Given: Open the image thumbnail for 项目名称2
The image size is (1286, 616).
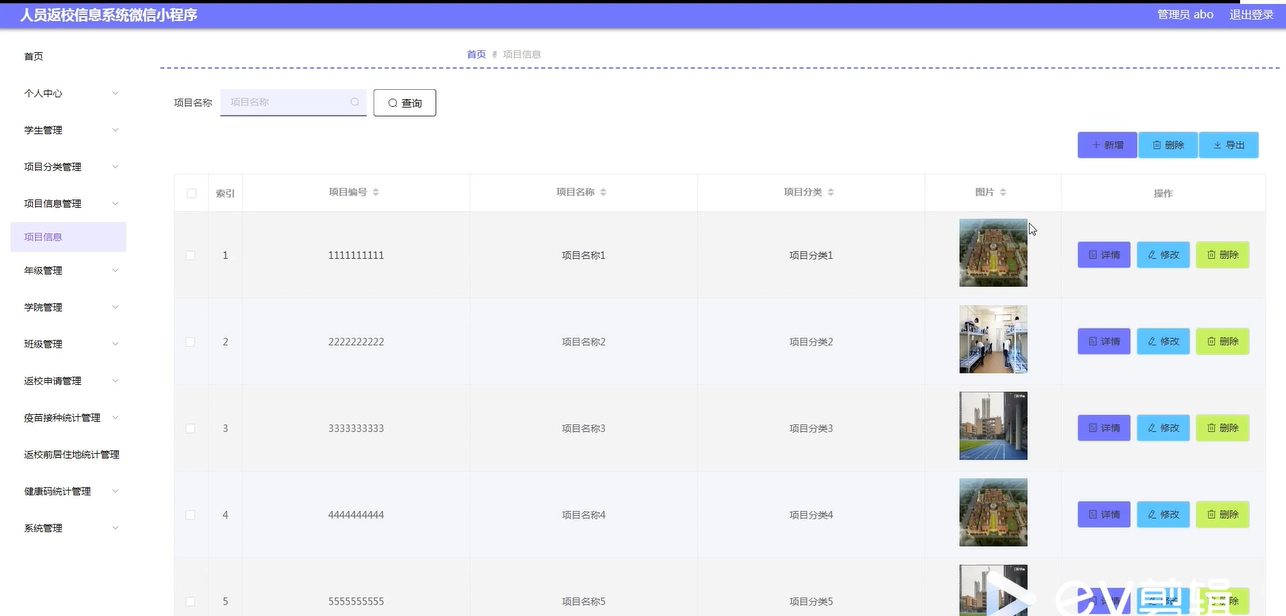Looking at the screenshot, I should 993,339.
